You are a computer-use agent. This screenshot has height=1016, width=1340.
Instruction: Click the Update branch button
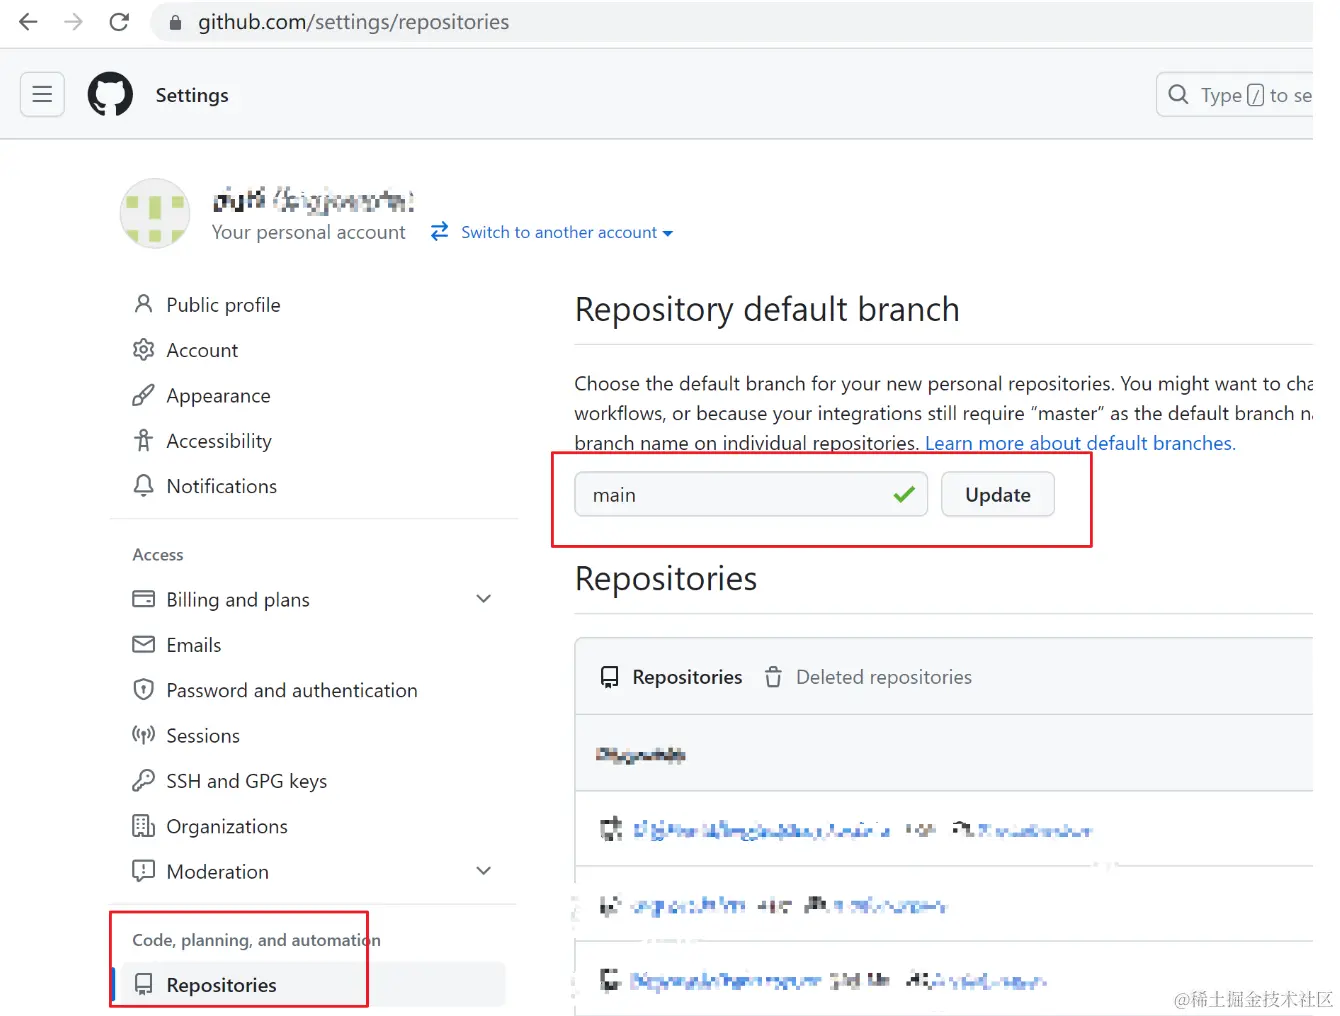coord(997,495)
